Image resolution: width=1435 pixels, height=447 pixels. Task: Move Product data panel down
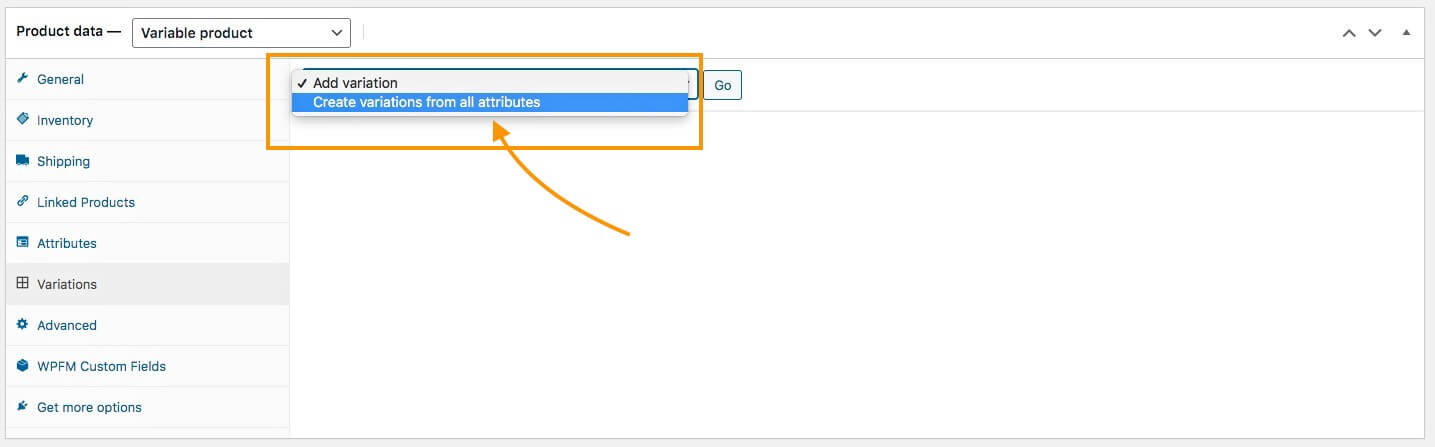(x=1375, y=33)
